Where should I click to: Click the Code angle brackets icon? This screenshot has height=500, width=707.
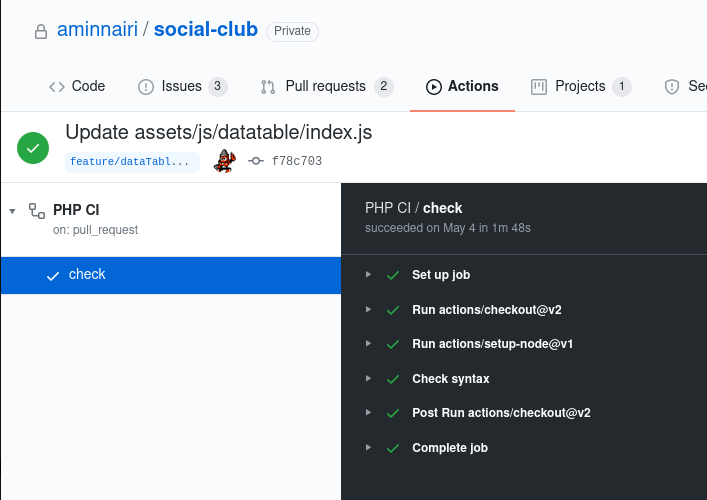tap(57, 87)
